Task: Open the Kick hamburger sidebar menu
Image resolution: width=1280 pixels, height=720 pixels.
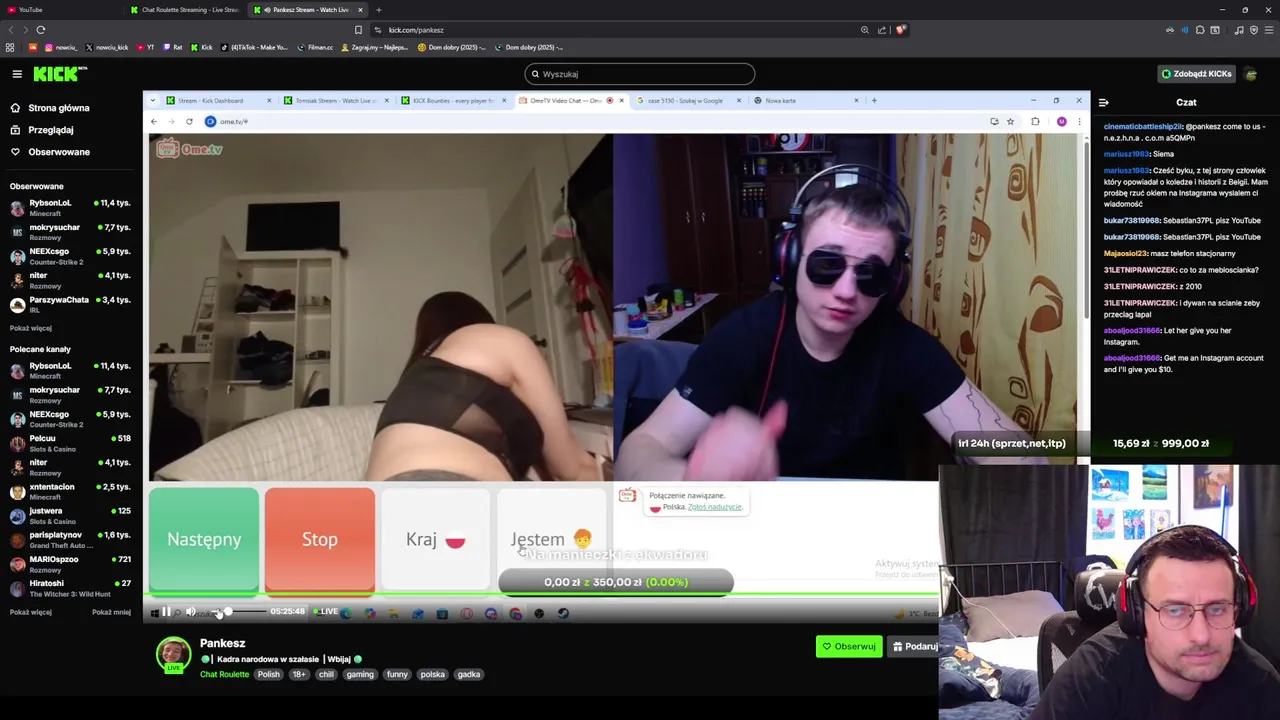Action: [17, 74]
